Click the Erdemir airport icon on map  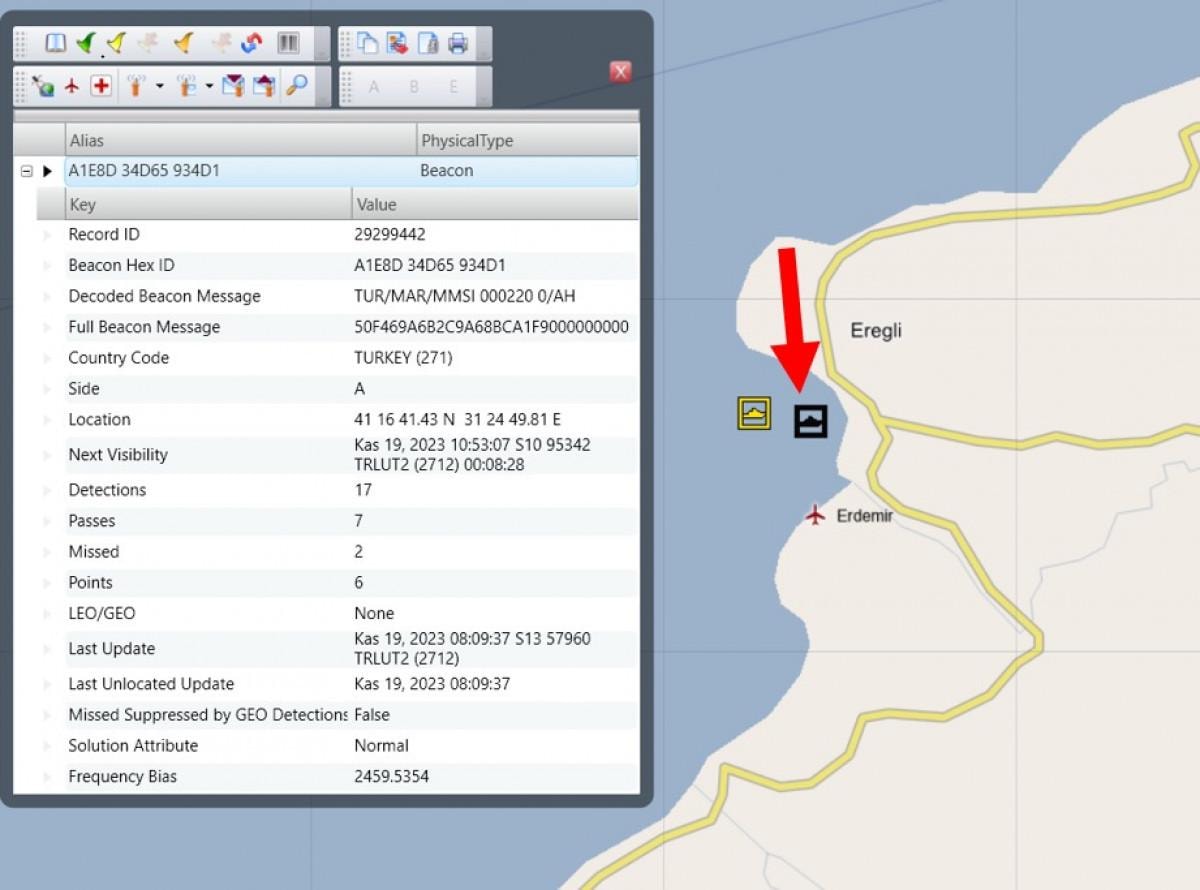click(816, 516)
